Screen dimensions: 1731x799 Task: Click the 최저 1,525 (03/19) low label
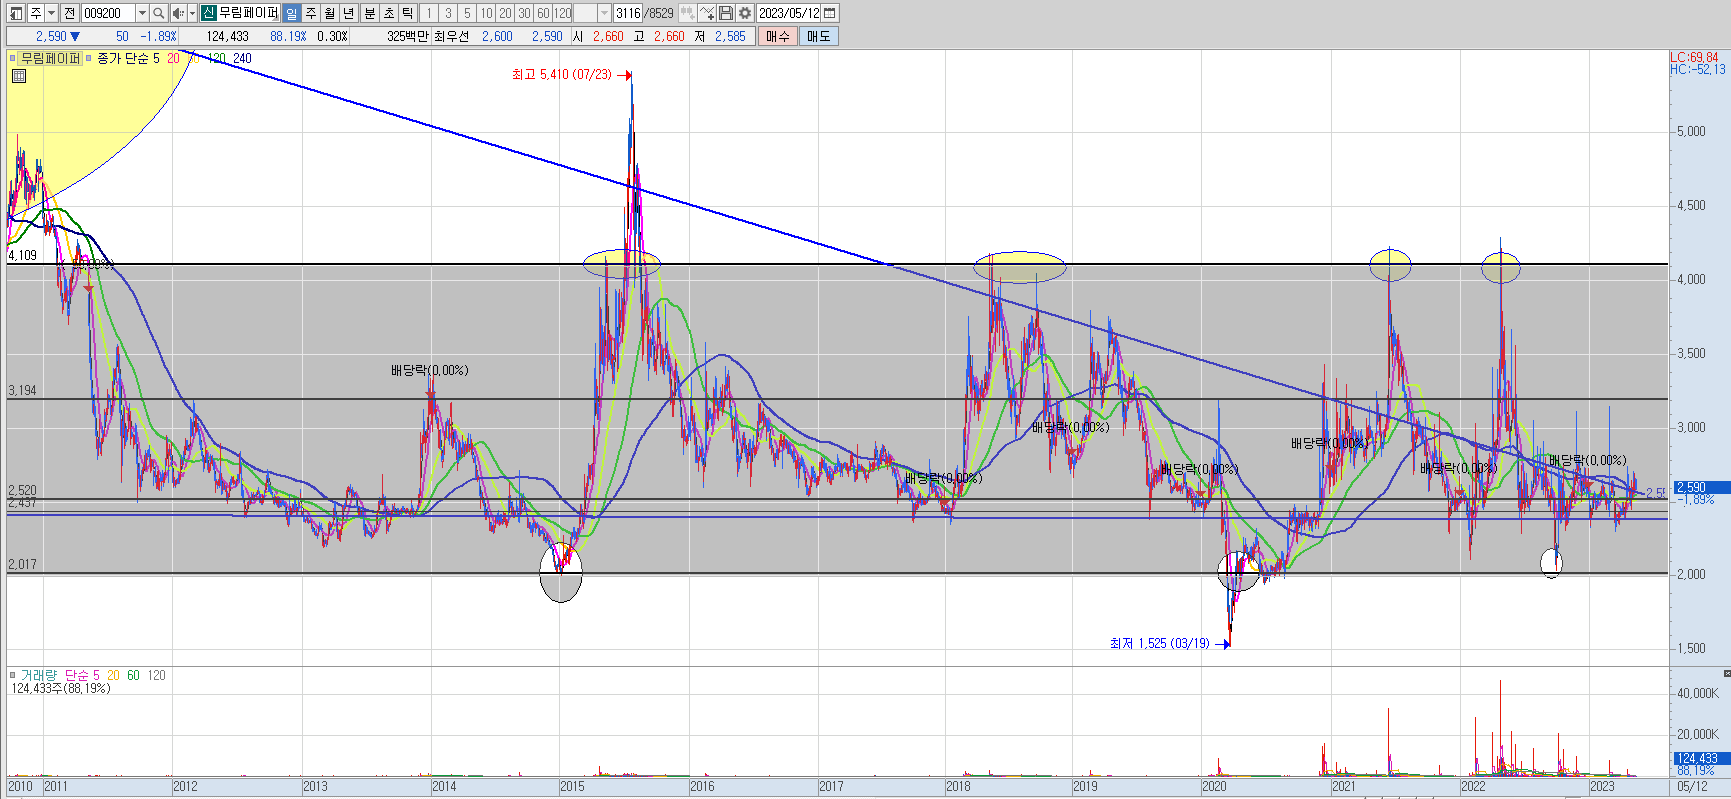pyautogui.click(x=1159, y=644)
